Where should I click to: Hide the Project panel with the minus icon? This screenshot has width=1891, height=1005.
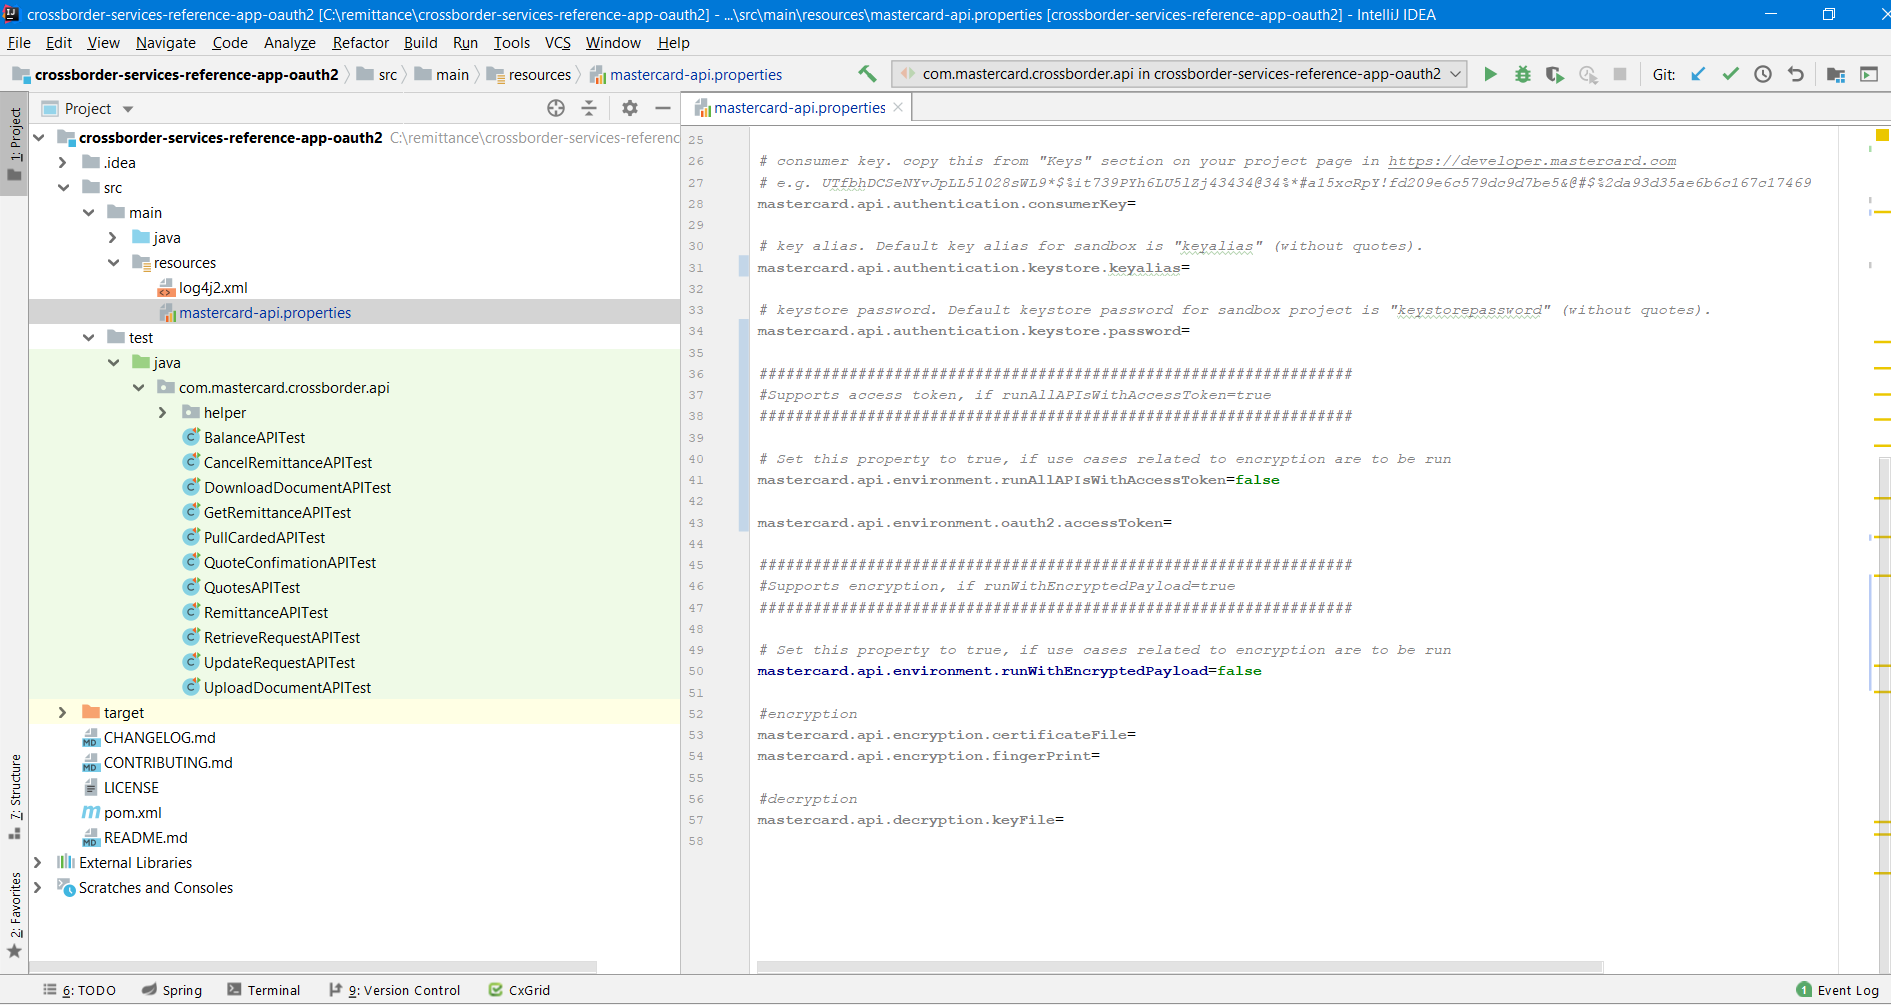(x=662, y=108)
